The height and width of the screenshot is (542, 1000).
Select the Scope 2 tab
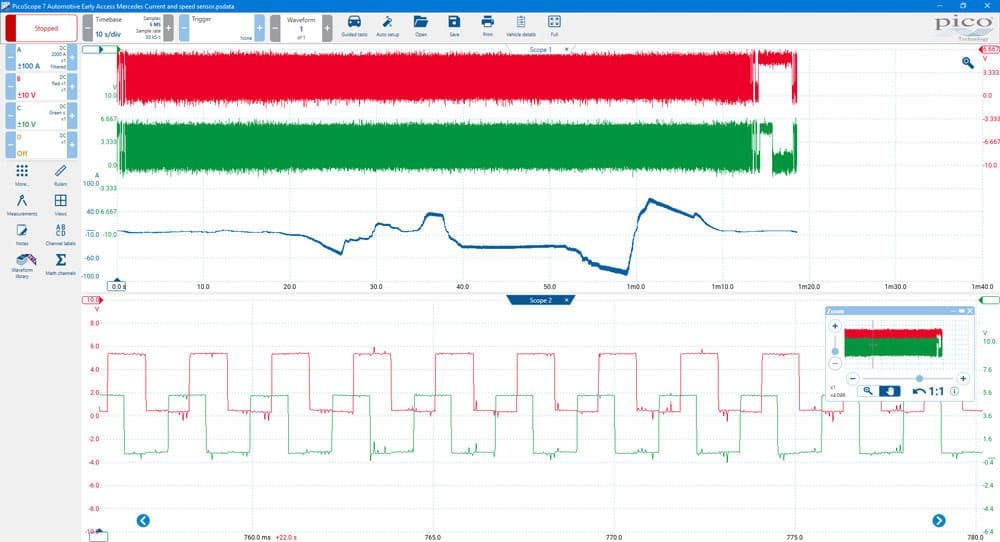(x=540, y=300)
